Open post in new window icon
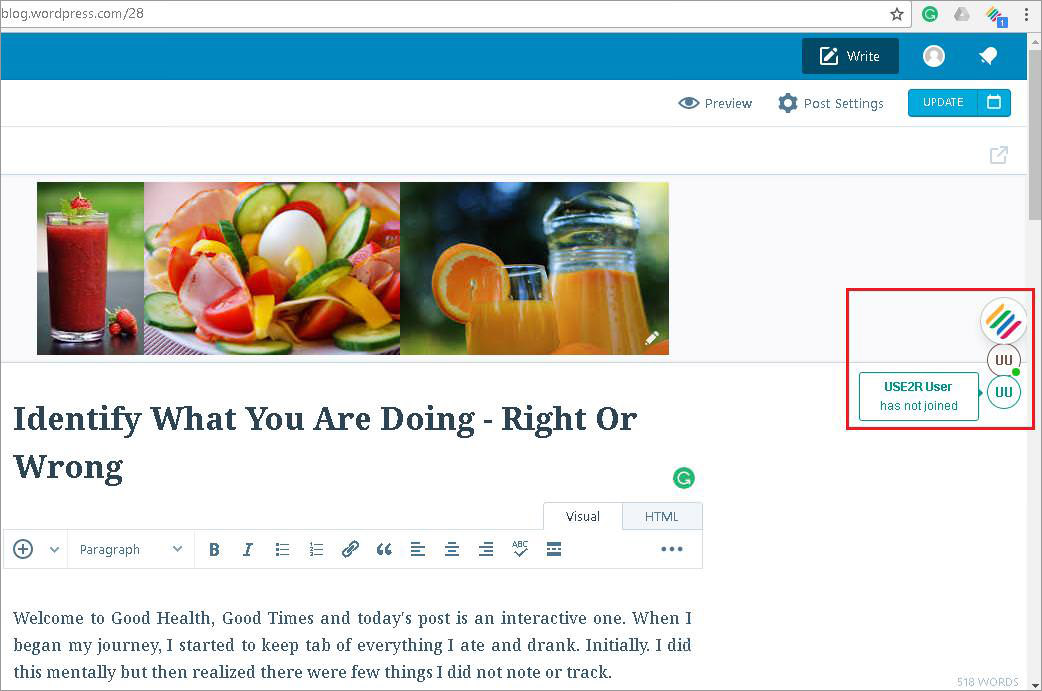 tap(999, 155)
